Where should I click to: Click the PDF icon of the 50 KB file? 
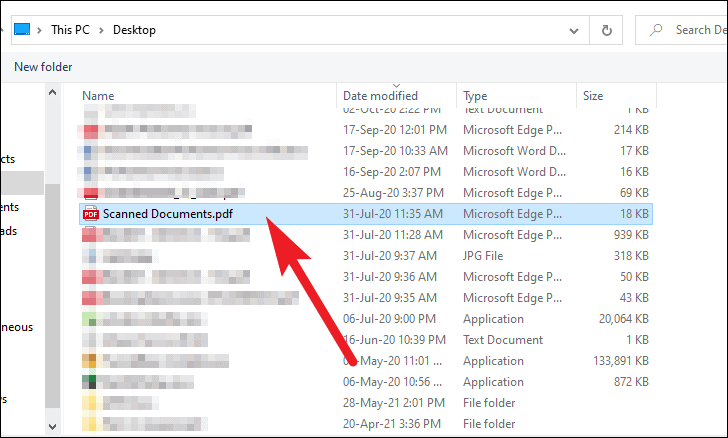91,277
